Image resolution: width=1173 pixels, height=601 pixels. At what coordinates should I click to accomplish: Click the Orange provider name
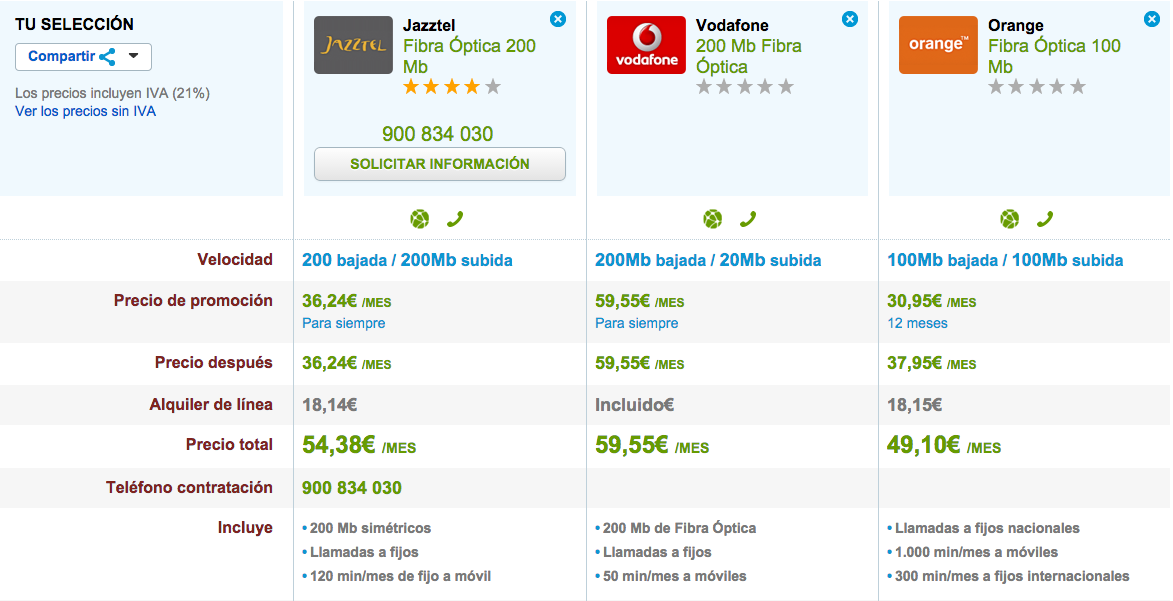1015,25
